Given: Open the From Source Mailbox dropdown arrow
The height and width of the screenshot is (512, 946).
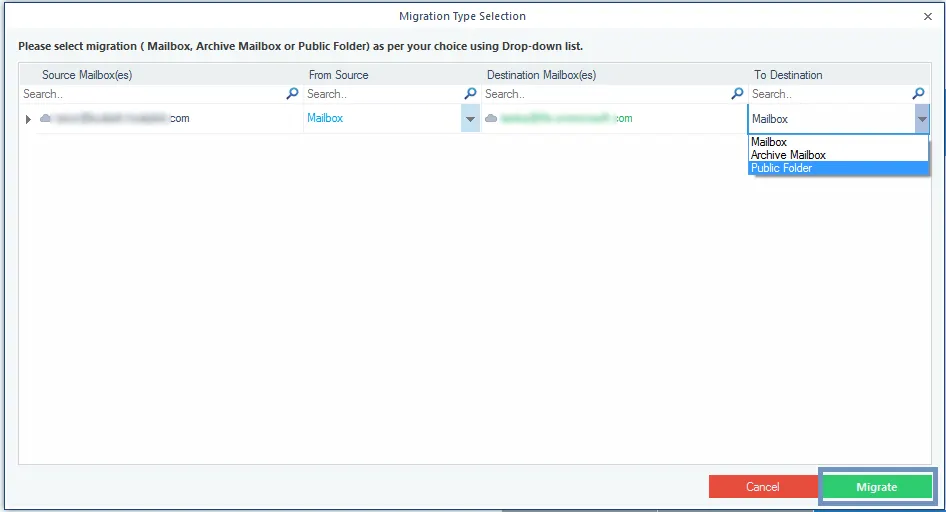Looking at the screenshot, I should (x=470, y=119).
